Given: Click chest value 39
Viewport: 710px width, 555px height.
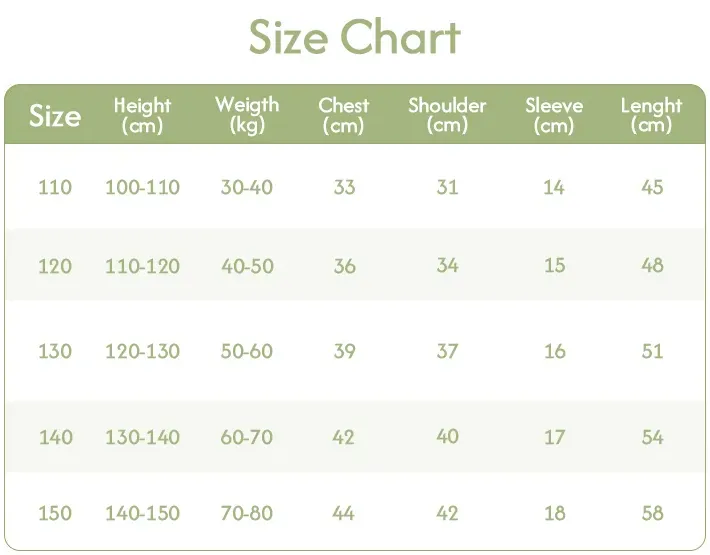Looking at the screenshot, I should pyautogui.click(x=344, y=351).
